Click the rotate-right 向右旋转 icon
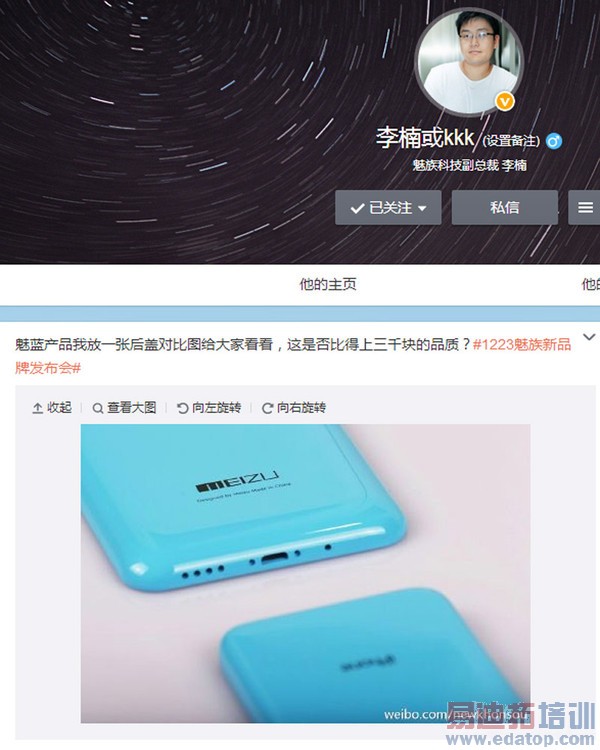This screenshot has width=600, height=750. click(x=267, y=408)
